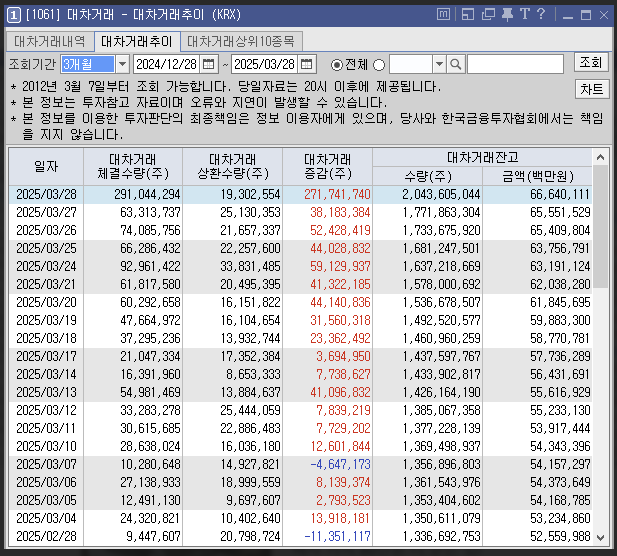
Task: Click the 일자 column header
Action: click(46, 167)
